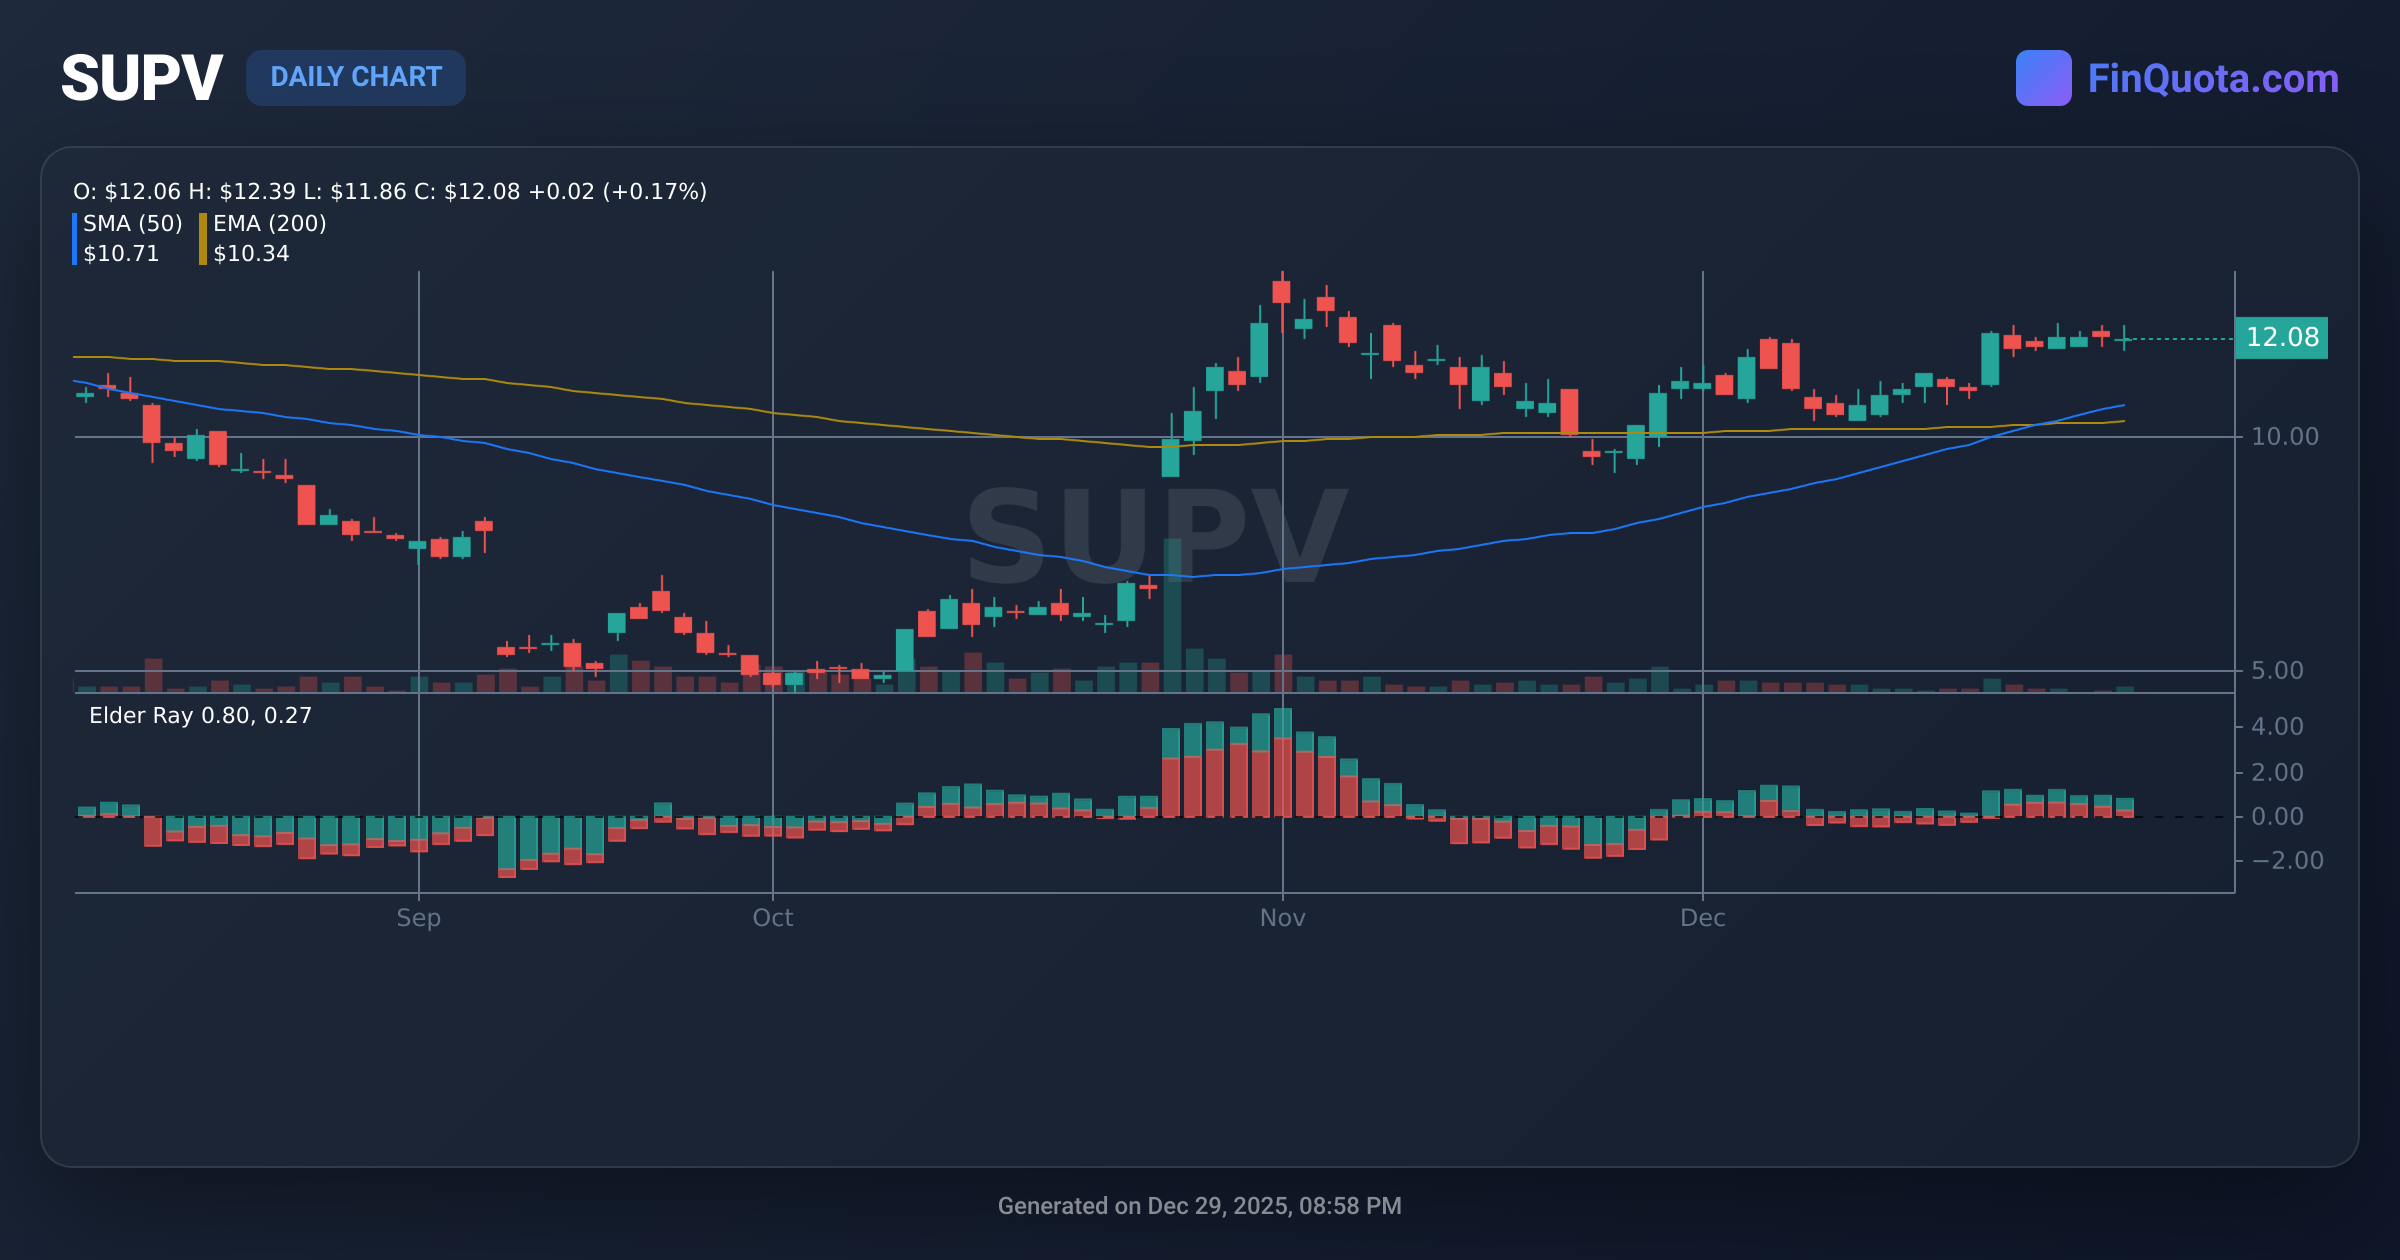
Task: Click the 12.08 current price tag
Action: pyautogui.click(x=2281, y=338)
